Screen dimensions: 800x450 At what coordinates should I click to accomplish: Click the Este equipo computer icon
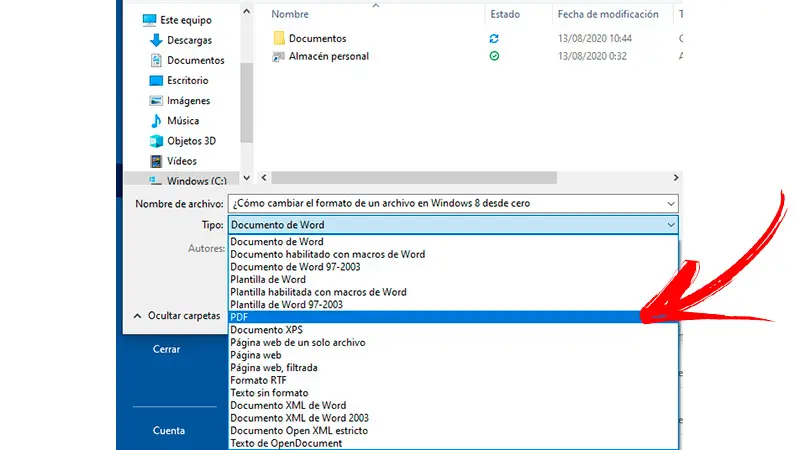coord(149,20)
